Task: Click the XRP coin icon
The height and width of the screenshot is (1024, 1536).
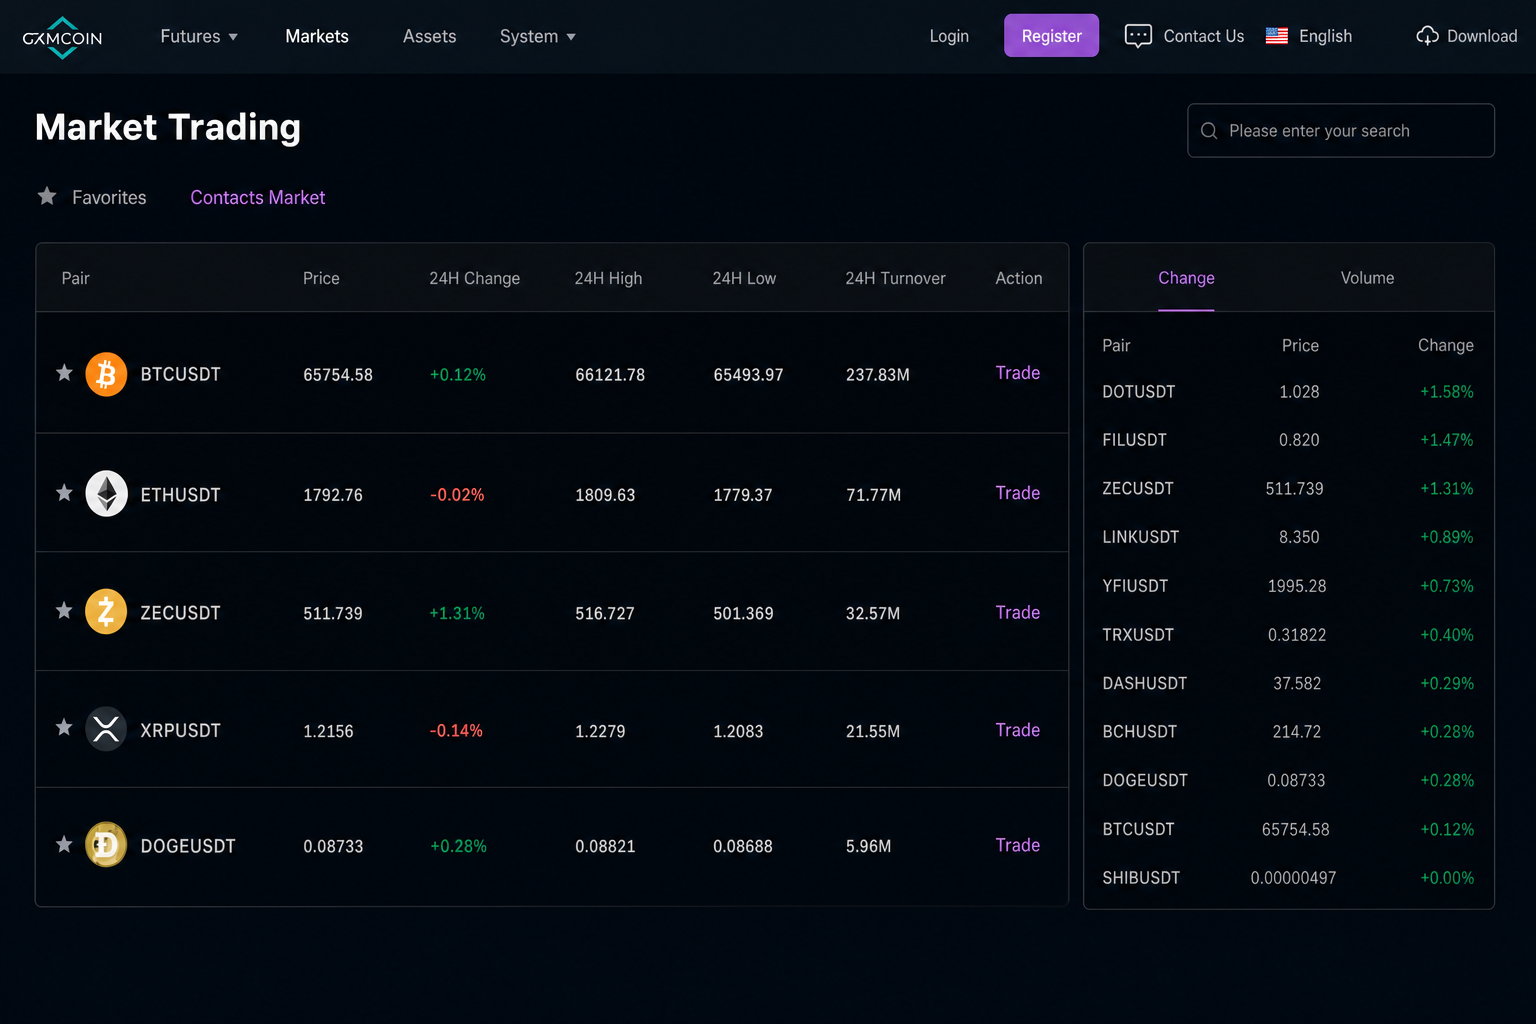Action: click(x=106, y=730)
